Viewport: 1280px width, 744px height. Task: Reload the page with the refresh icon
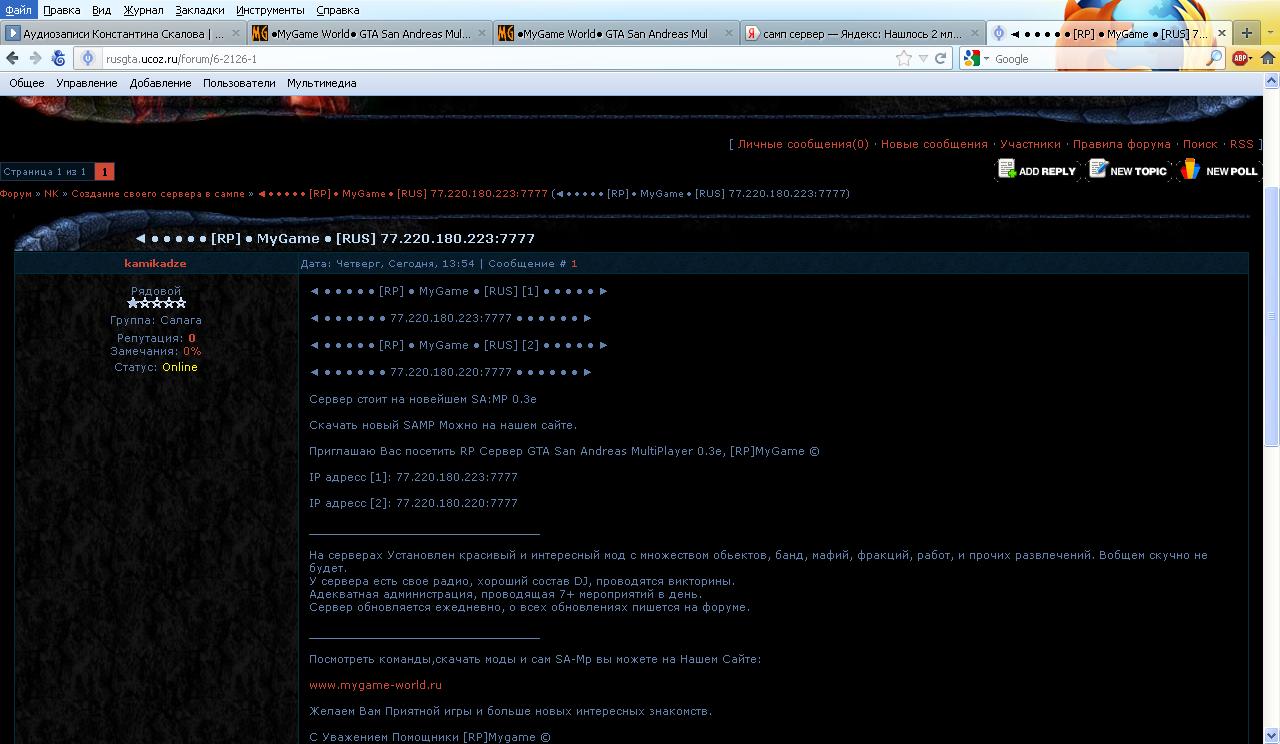tap(940, 59)
